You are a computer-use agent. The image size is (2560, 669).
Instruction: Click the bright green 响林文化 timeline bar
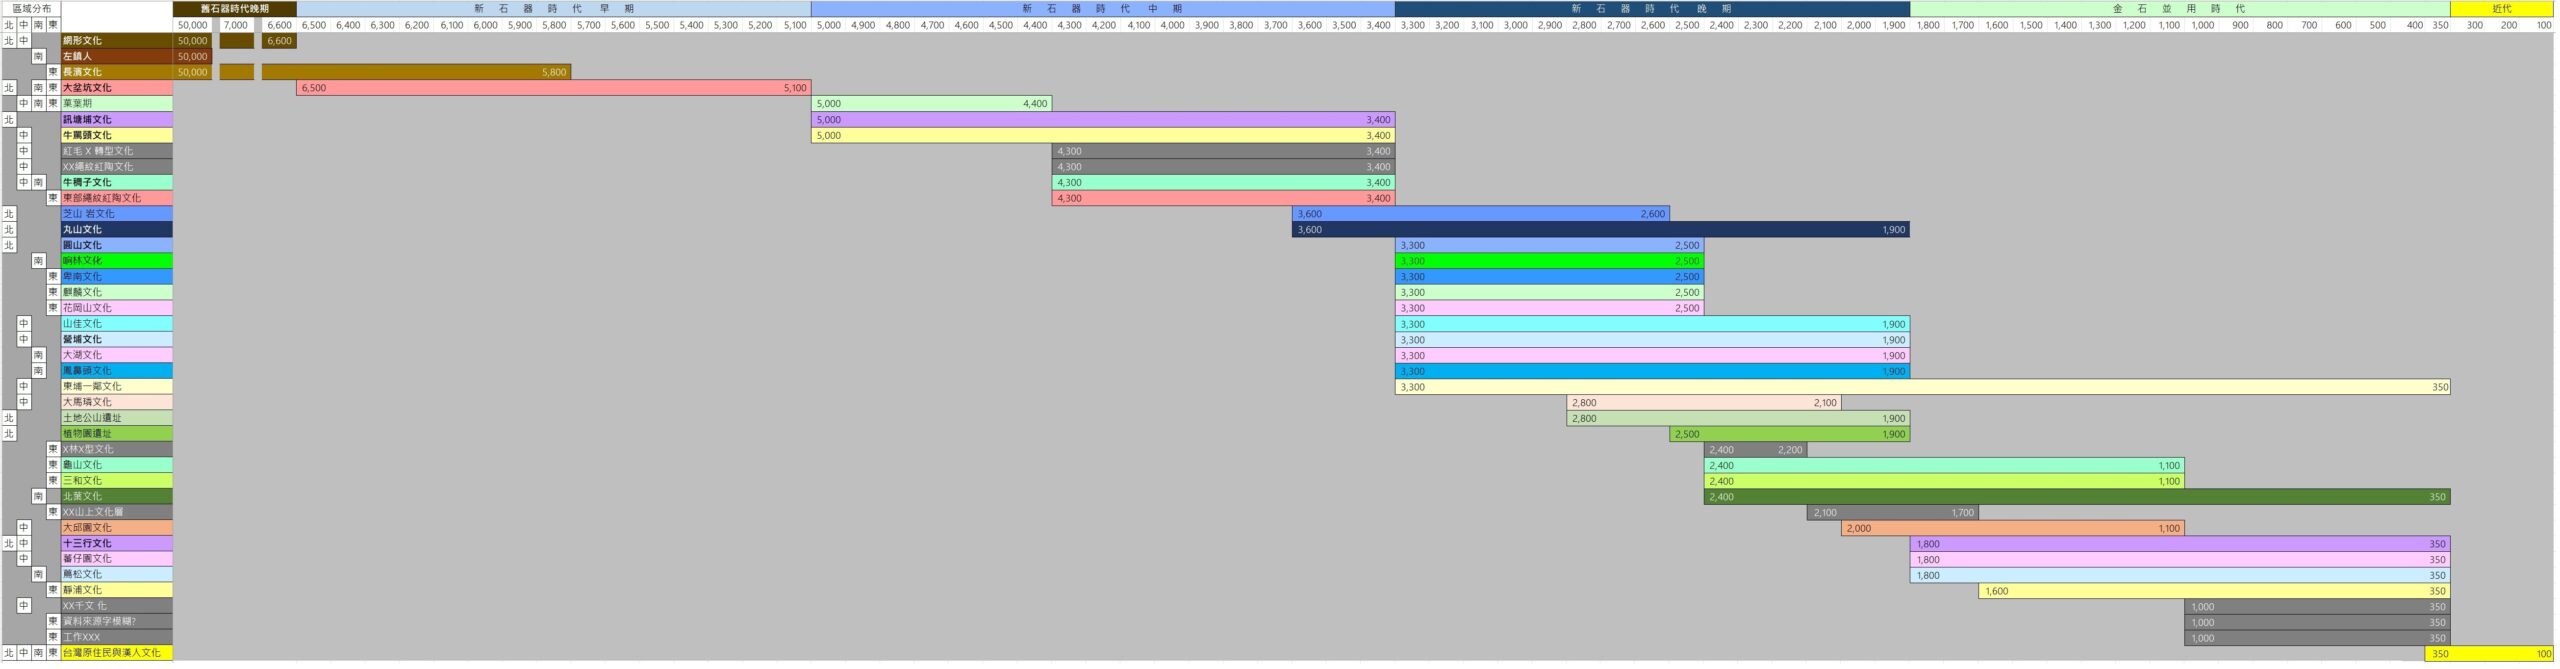point(1548,261)
